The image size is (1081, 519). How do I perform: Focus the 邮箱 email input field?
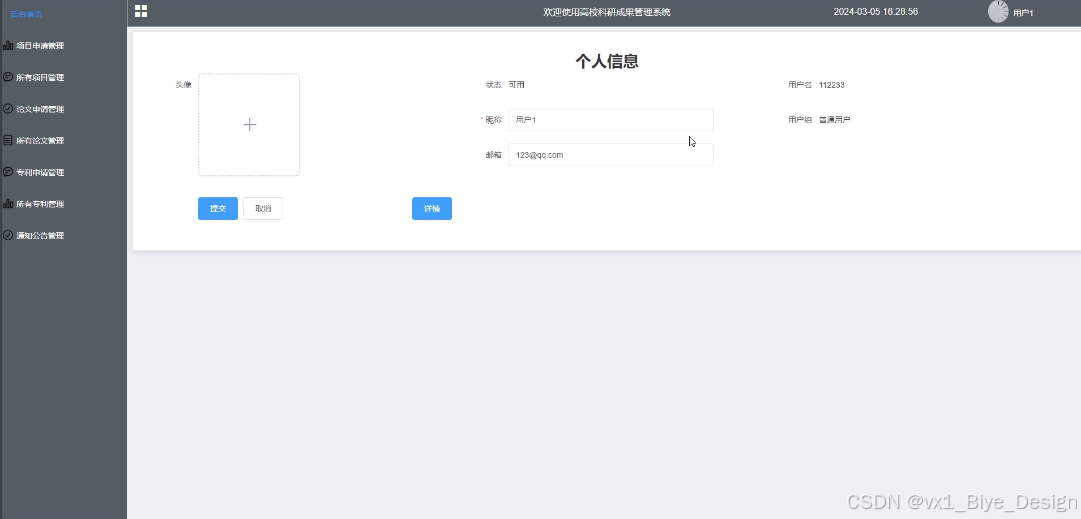coord(611,155)
